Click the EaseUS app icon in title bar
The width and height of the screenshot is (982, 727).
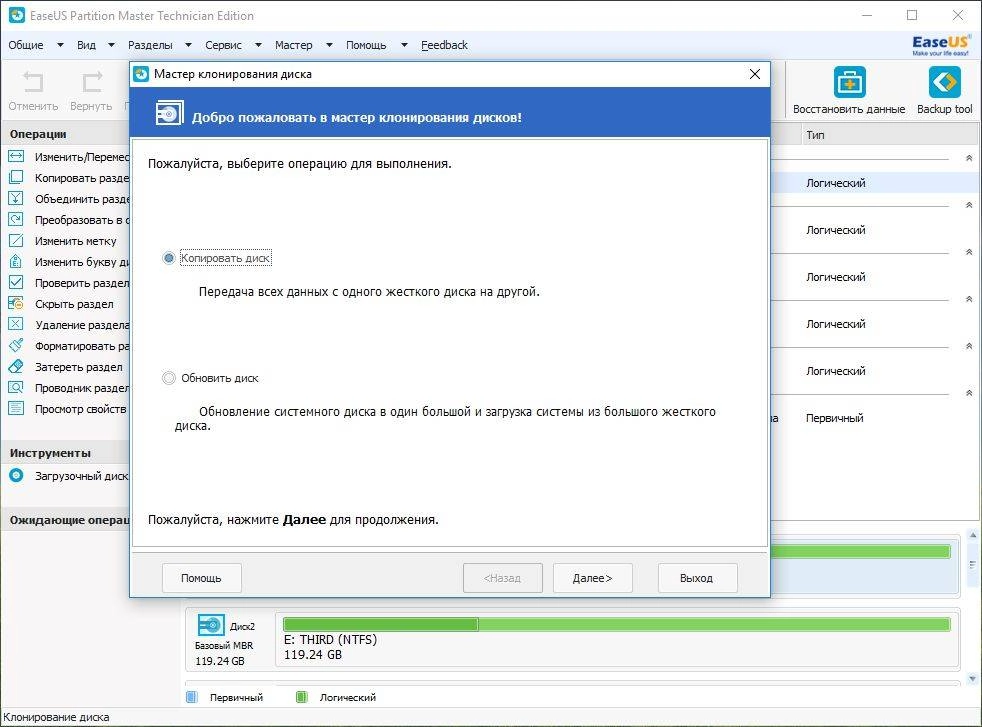point(17,16)
